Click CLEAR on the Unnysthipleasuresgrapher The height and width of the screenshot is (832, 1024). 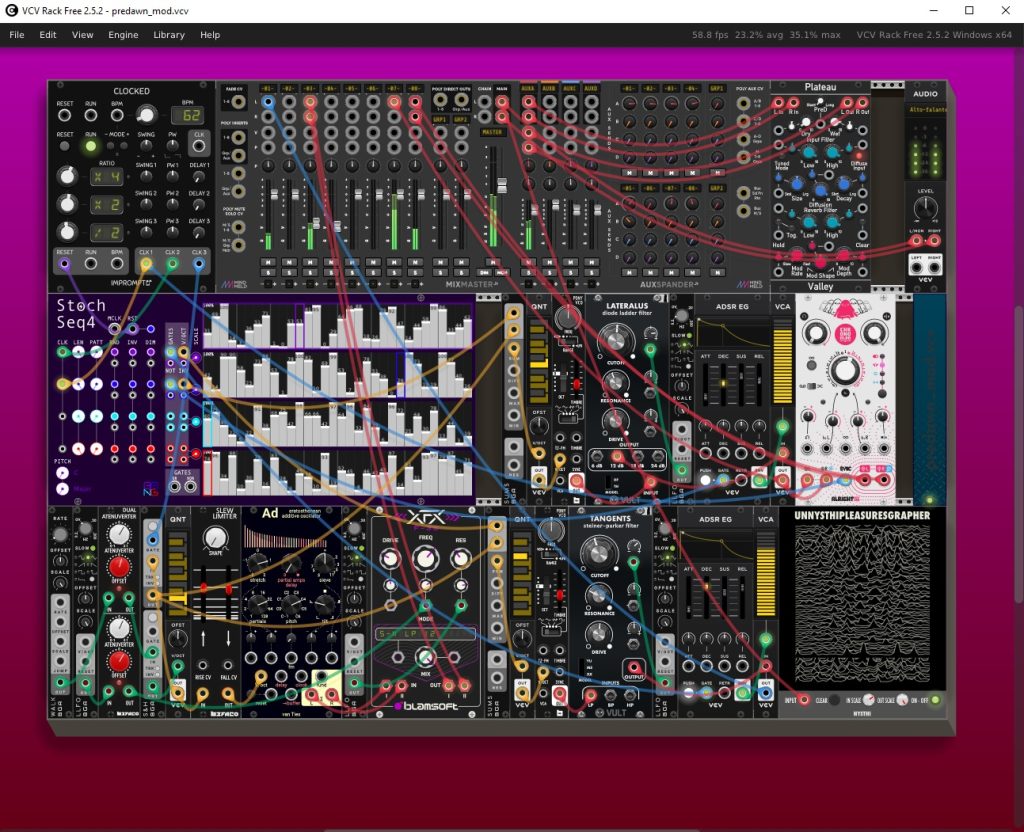(x=834, y=700)
